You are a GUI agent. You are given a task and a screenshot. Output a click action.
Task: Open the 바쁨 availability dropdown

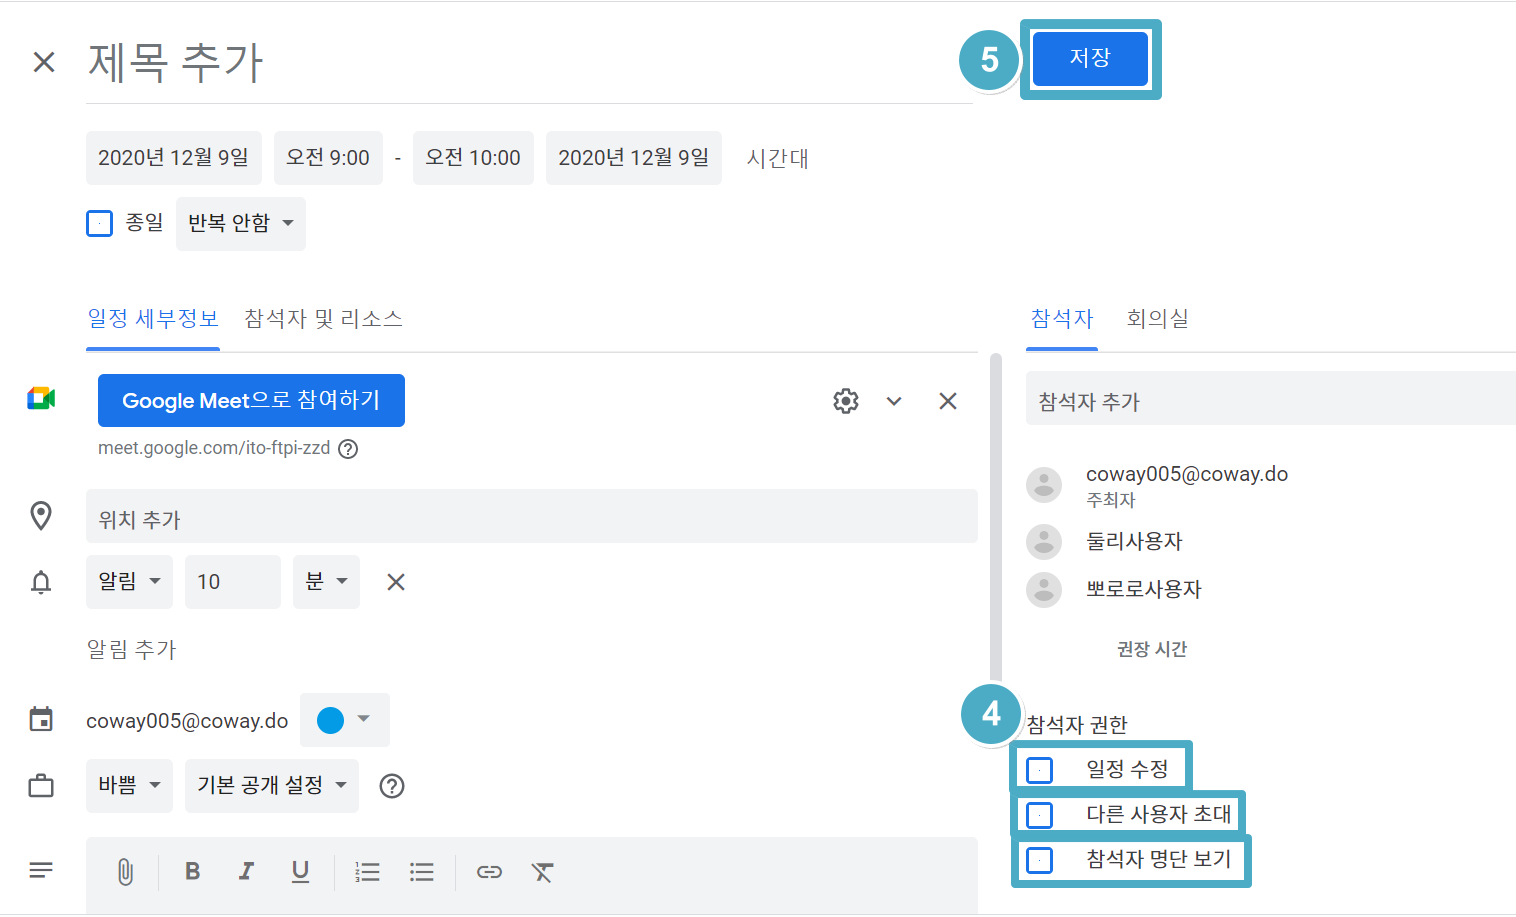tap(129, 786)
